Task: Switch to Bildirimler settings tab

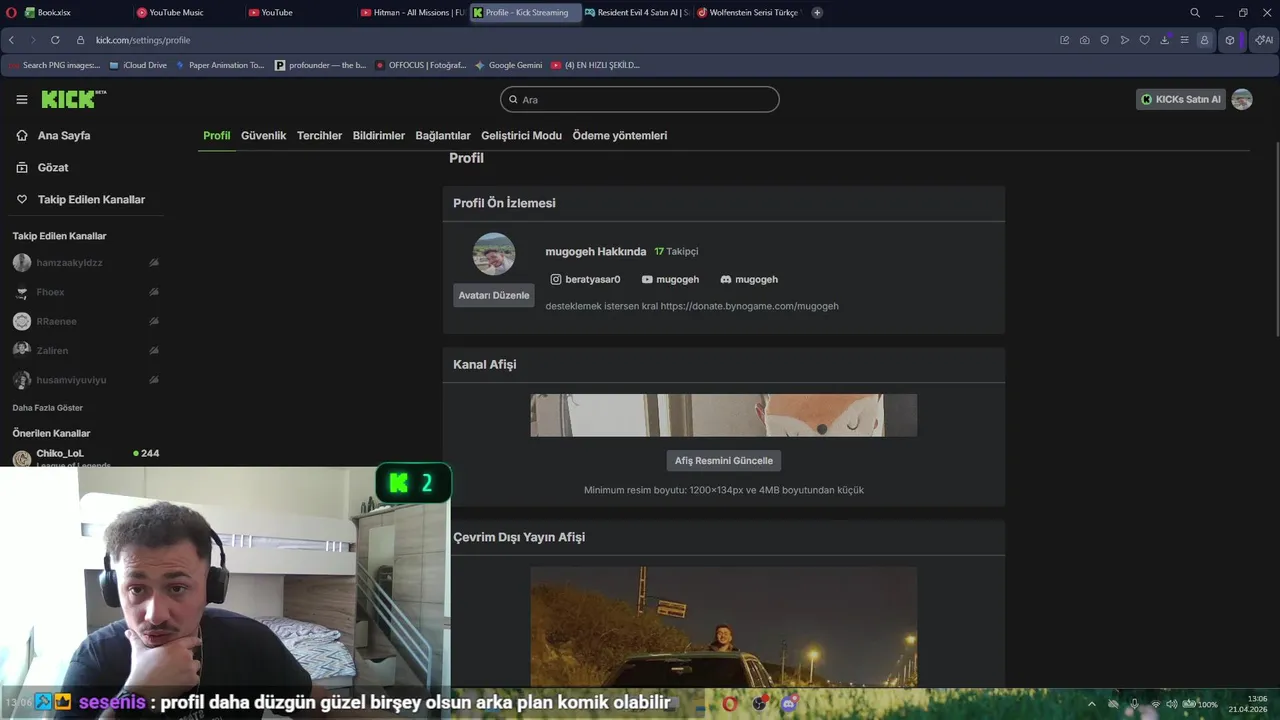Action: pyautogui.click(x=378, y=135)
